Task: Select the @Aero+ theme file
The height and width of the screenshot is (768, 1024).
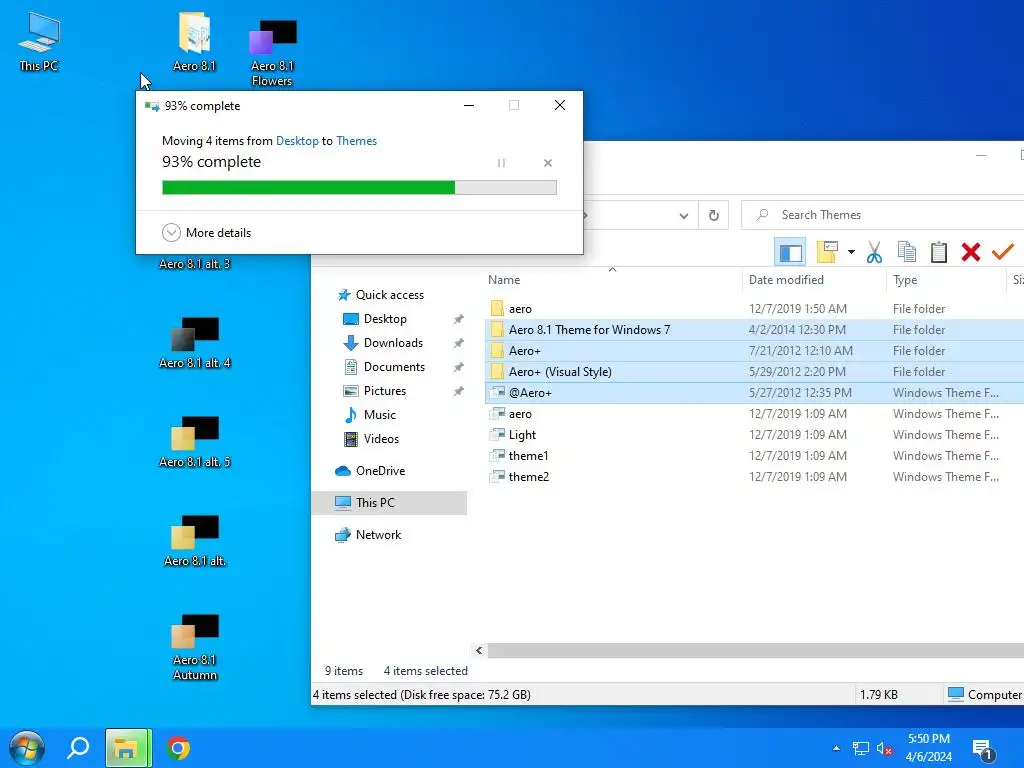Action: (x=754, y=392)
